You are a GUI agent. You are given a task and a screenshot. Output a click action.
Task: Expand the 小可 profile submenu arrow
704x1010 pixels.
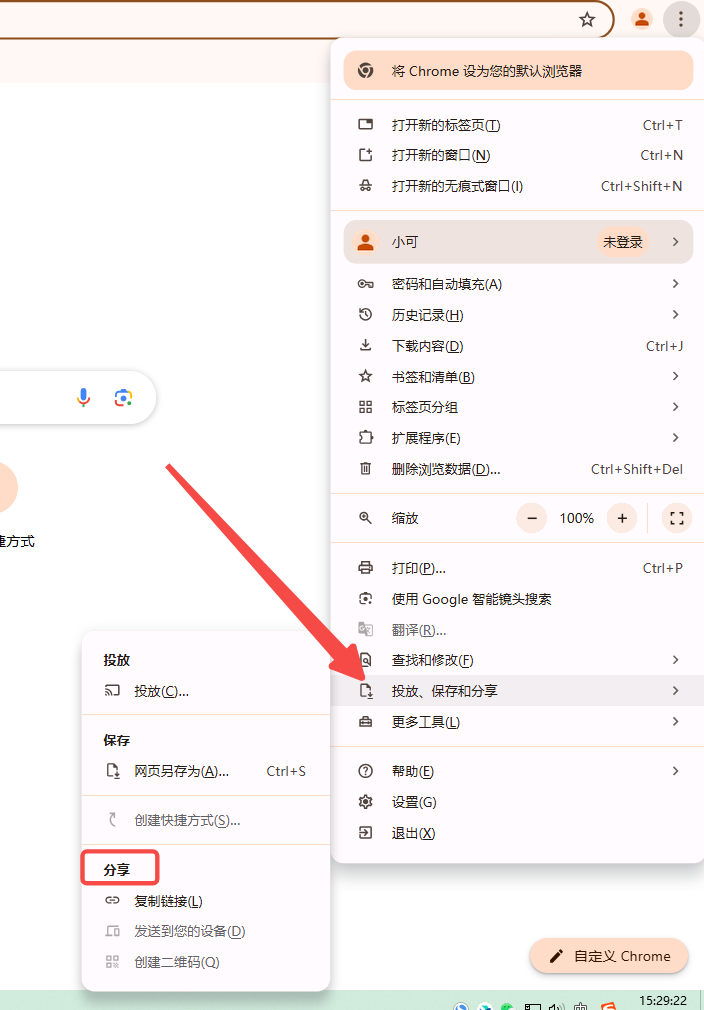coord(675,242)
